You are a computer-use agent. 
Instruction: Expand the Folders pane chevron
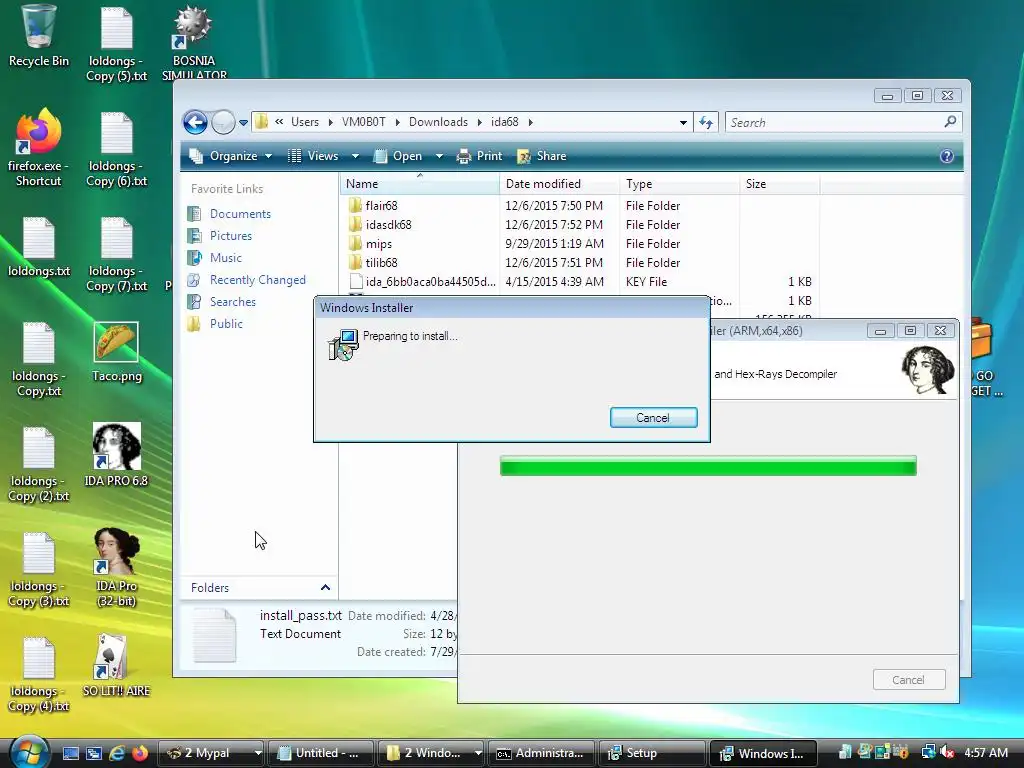tap(325, 587)
